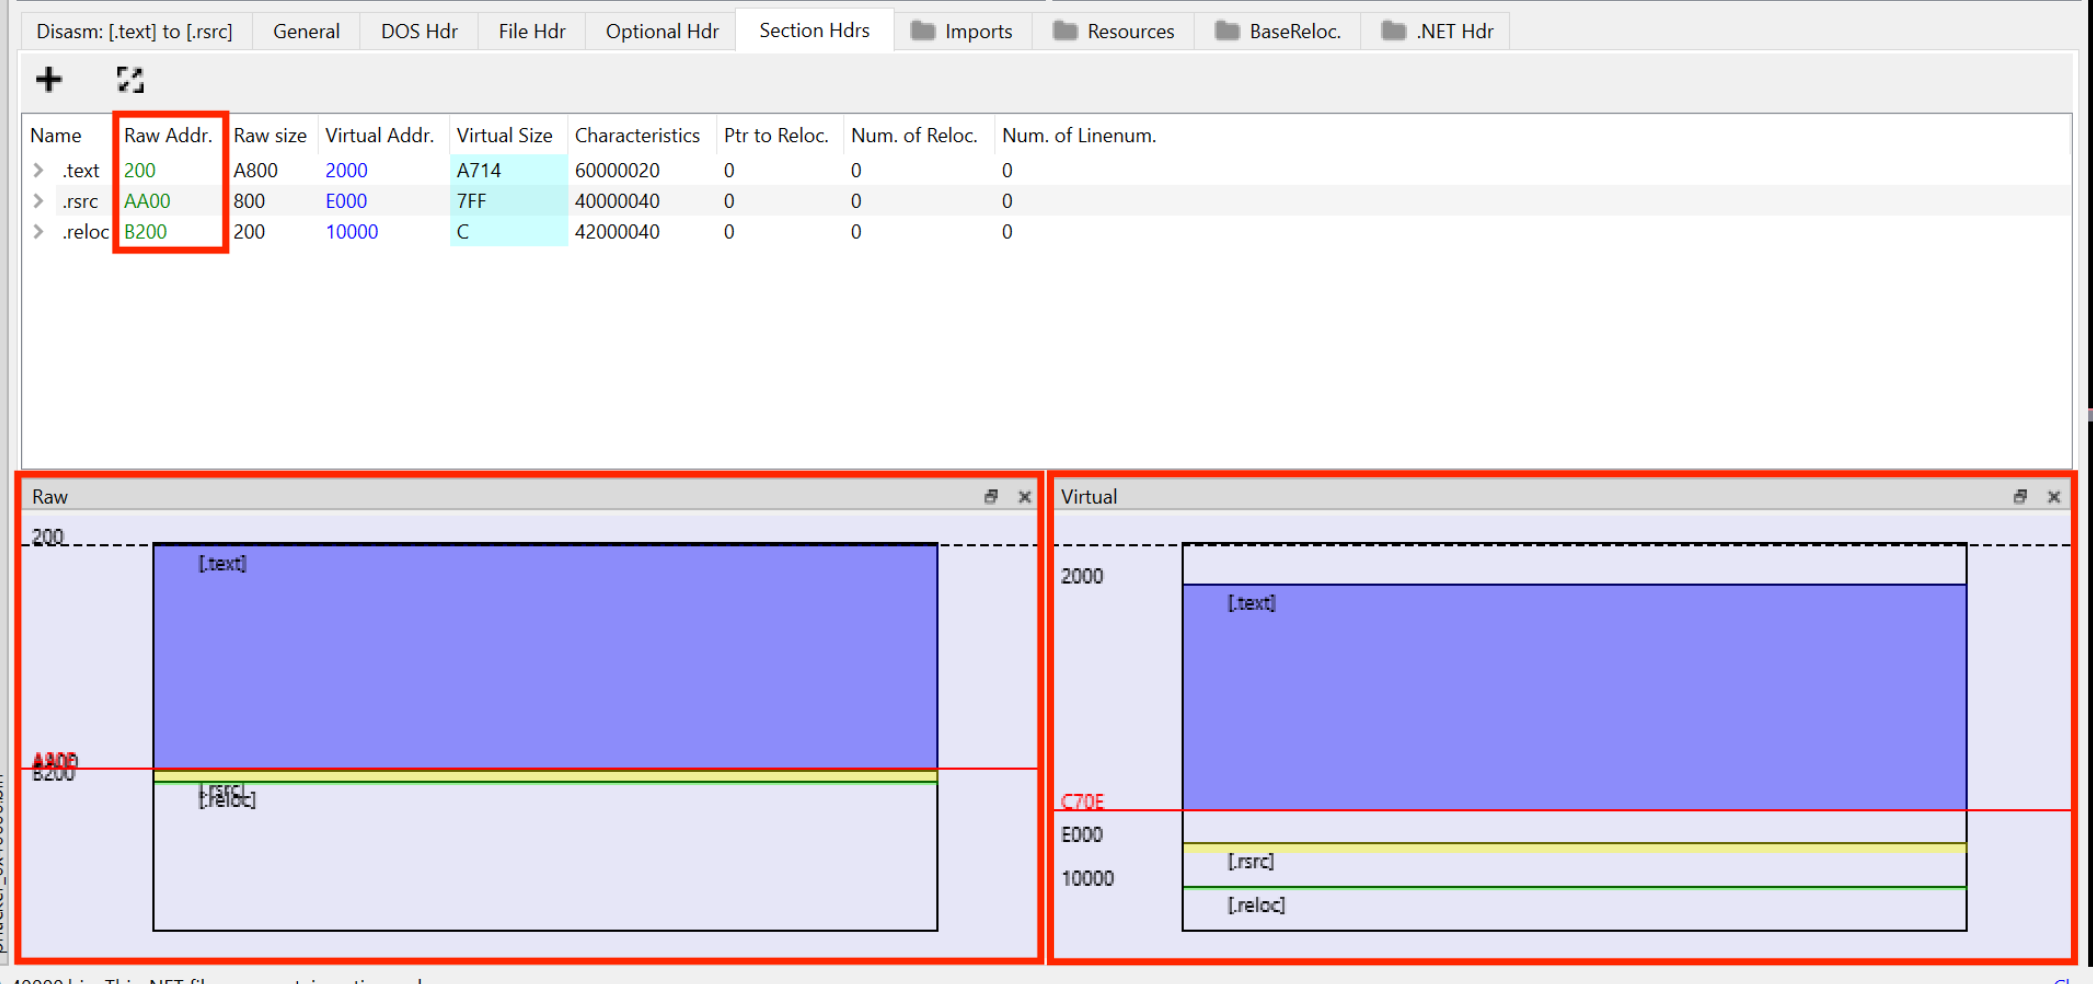Open the File Hdr tab

pos(532,31)
